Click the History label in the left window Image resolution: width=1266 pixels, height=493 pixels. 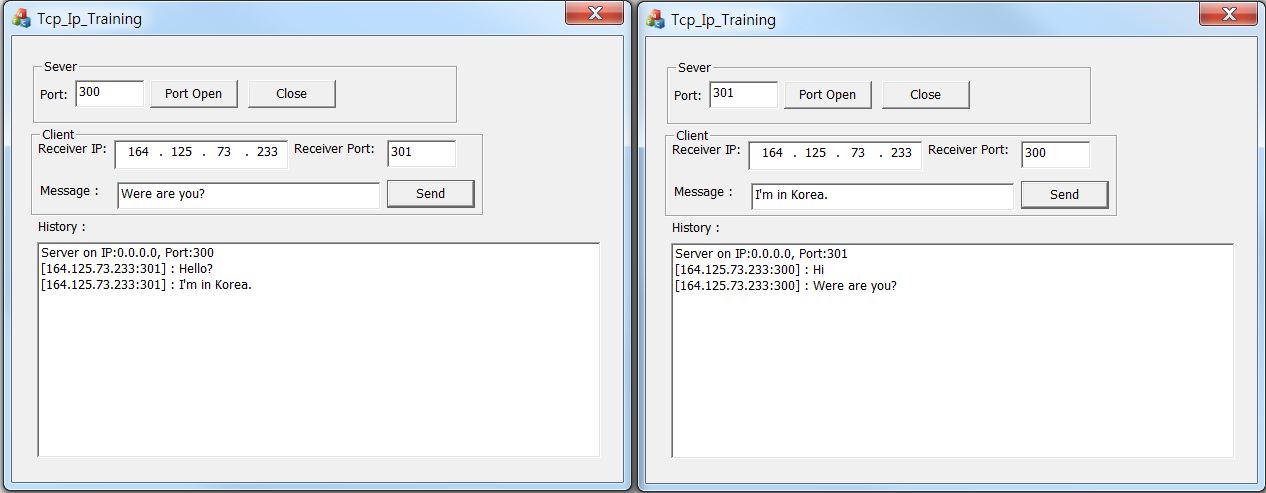coord(62,227)
